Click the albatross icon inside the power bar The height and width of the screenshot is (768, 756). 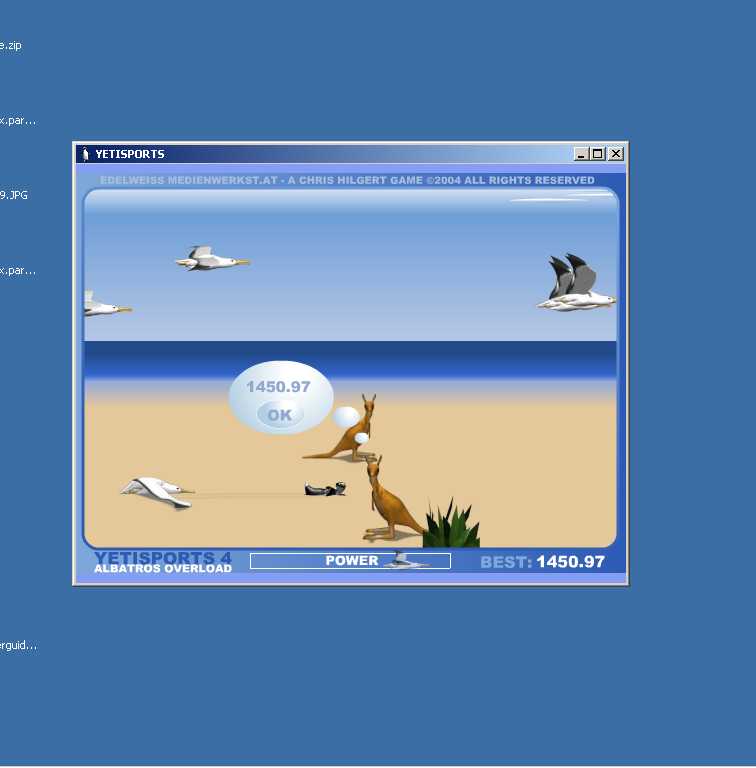click(x=406, y=560)
